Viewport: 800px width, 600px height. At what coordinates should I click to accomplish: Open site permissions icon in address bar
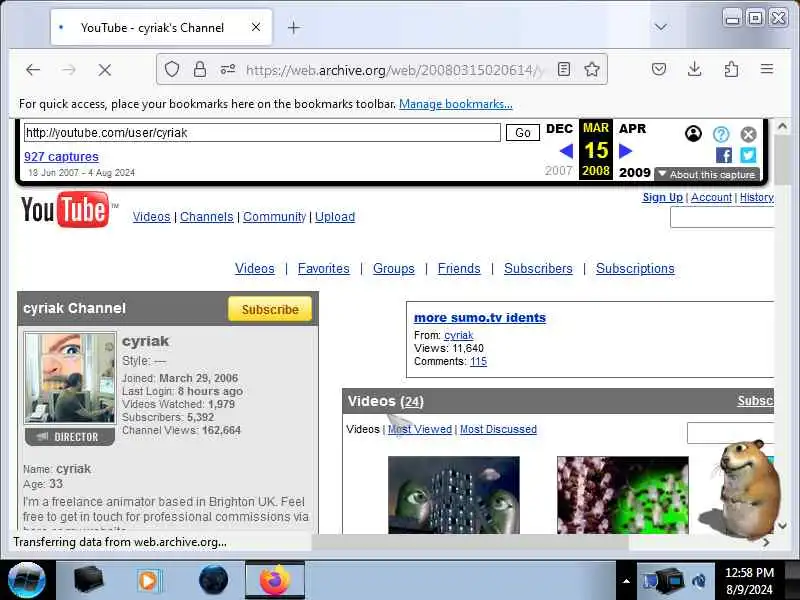[x=228, y=69]
